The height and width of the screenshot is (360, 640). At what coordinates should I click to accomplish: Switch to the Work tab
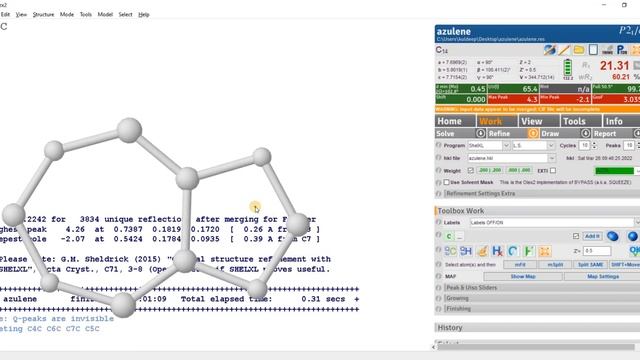[x=497, y=121]
